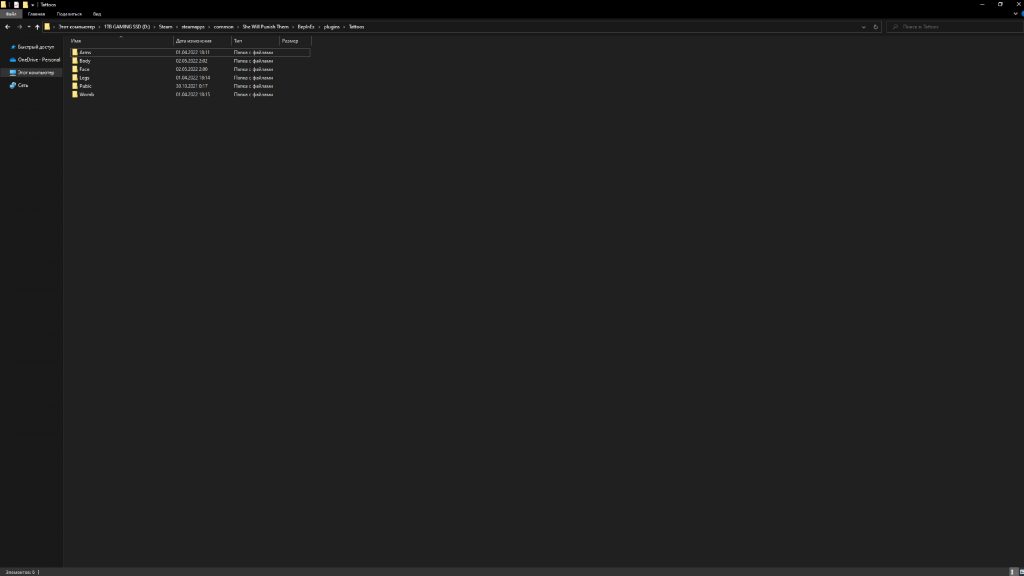The image size is (1024, 576).
Task: Click the Back navigation arrow
Action: [7, 27]
